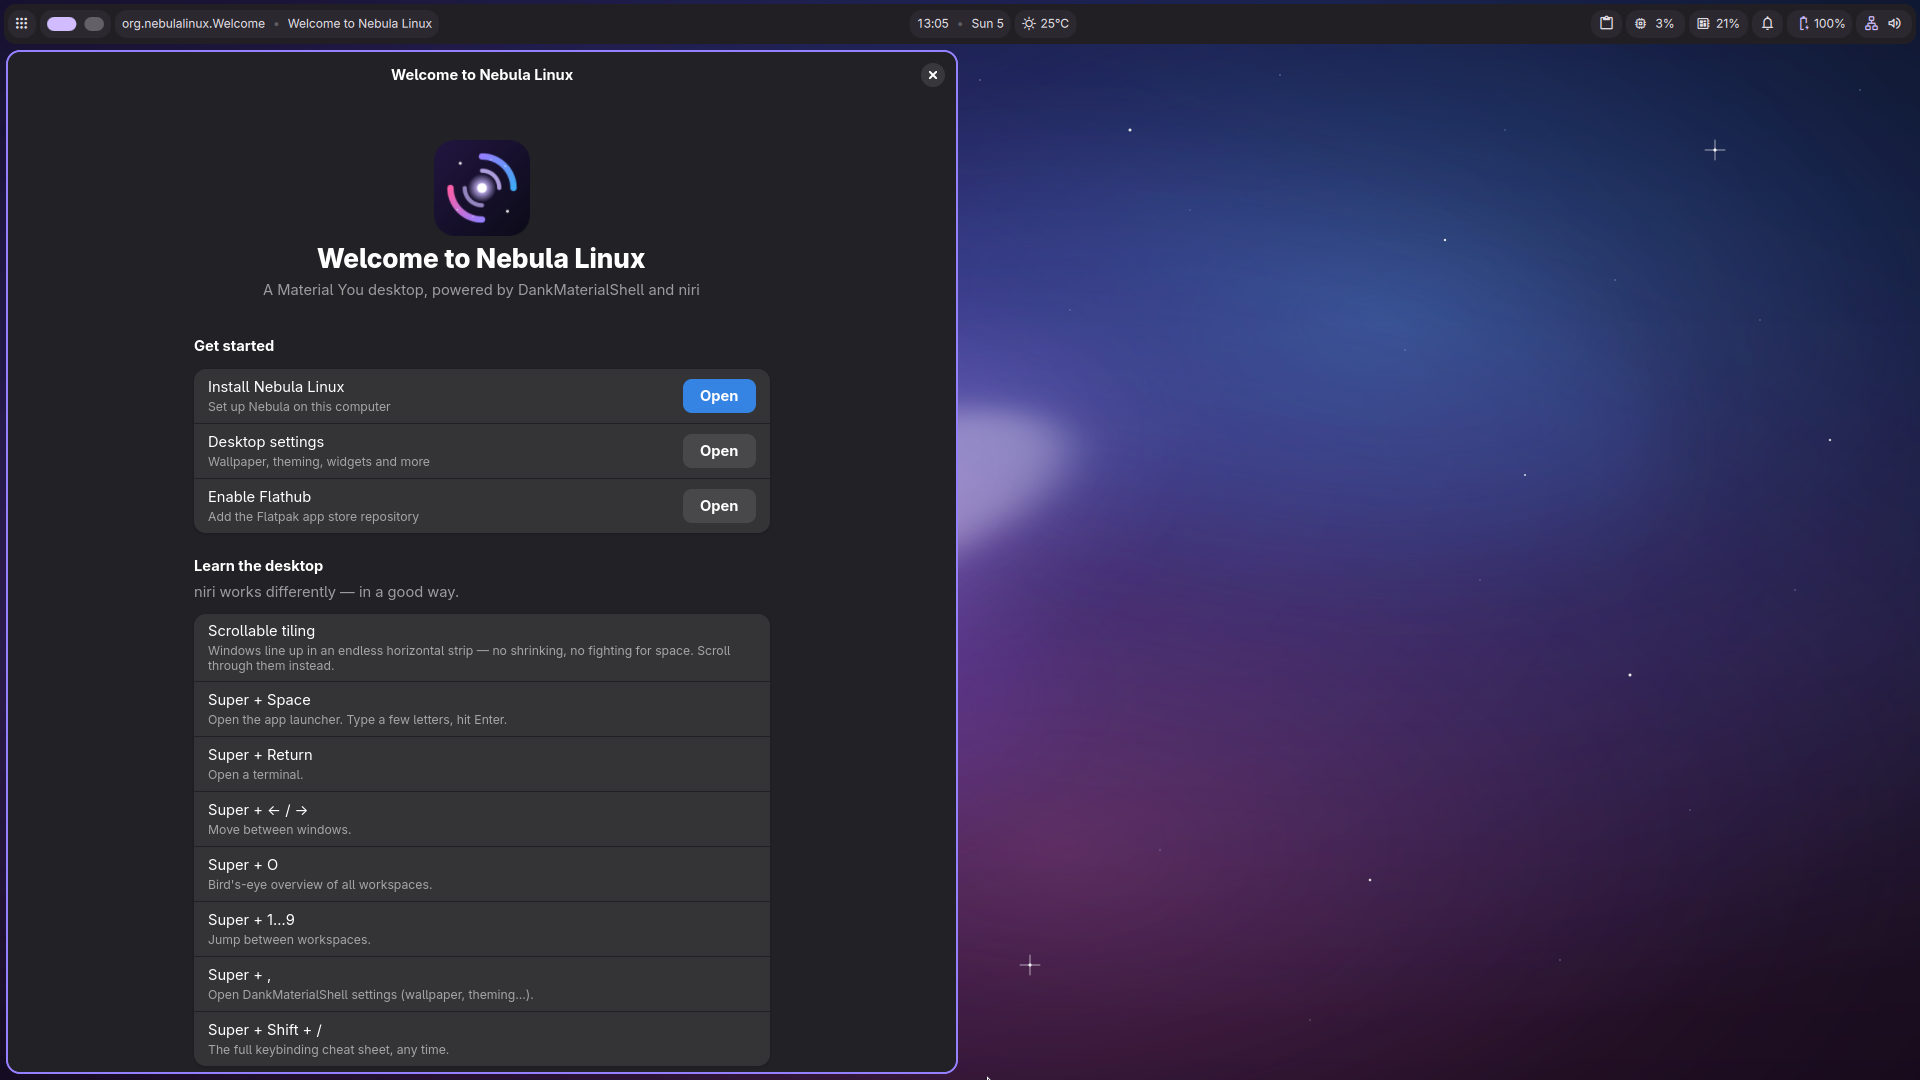Close the Welcome to Nebula Linux dialog
This screenshot has height=1080, width=1920.
tap(932, 75)
